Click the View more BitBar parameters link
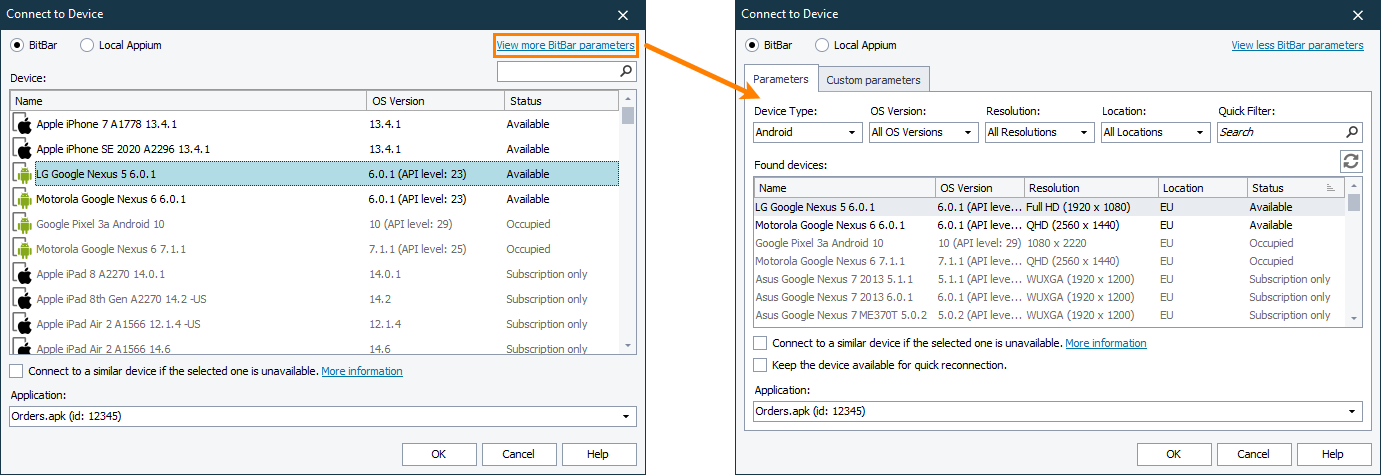1381x475 pixels. coord(565,45)
